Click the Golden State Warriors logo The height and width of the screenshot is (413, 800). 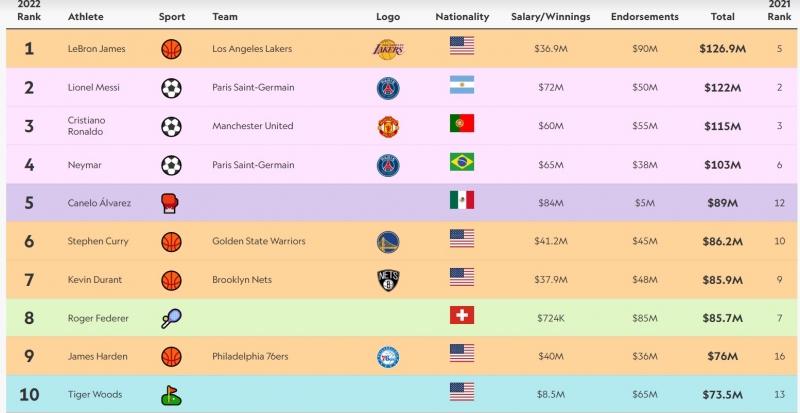pos(388,241)
